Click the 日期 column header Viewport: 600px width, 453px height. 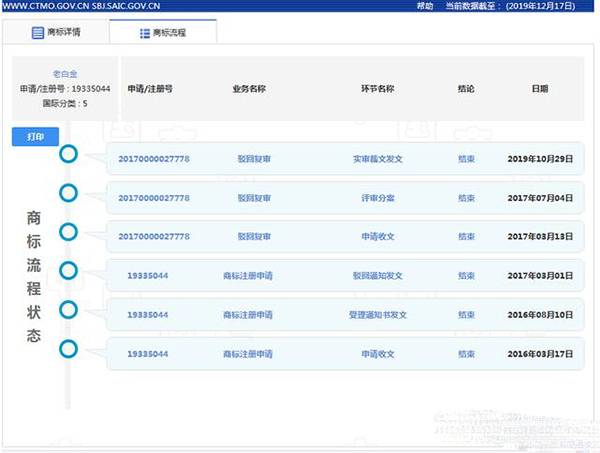pyautogui.click(x=539, y=89)
